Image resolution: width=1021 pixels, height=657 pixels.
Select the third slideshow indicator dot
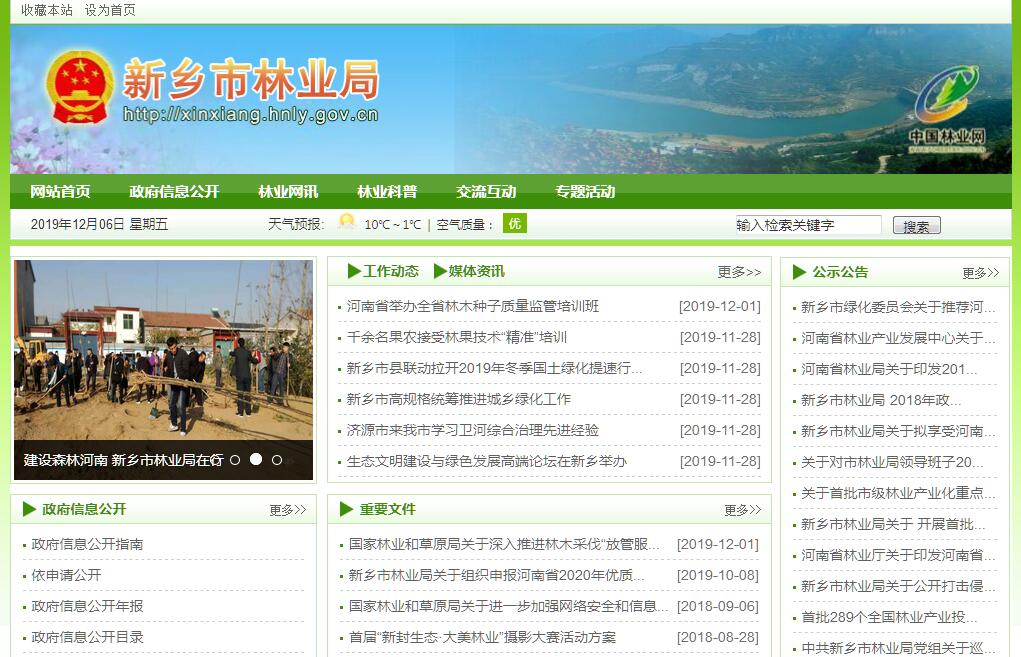[277, 460]
